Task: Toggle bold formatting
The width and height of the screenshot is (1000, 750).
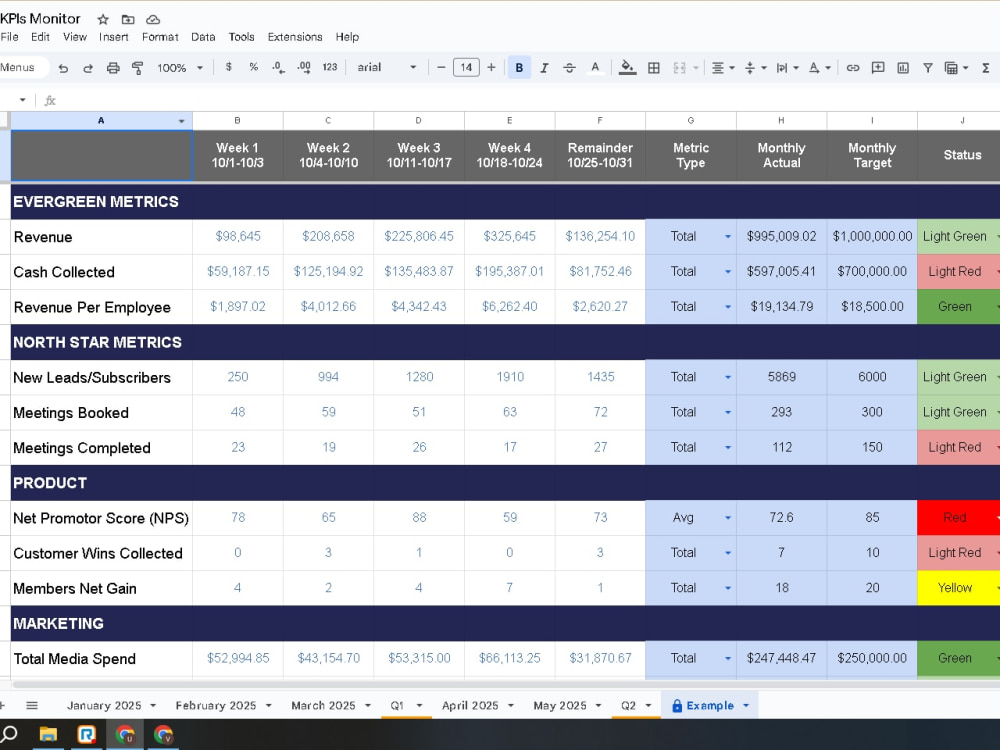Action: coord(519,68)
